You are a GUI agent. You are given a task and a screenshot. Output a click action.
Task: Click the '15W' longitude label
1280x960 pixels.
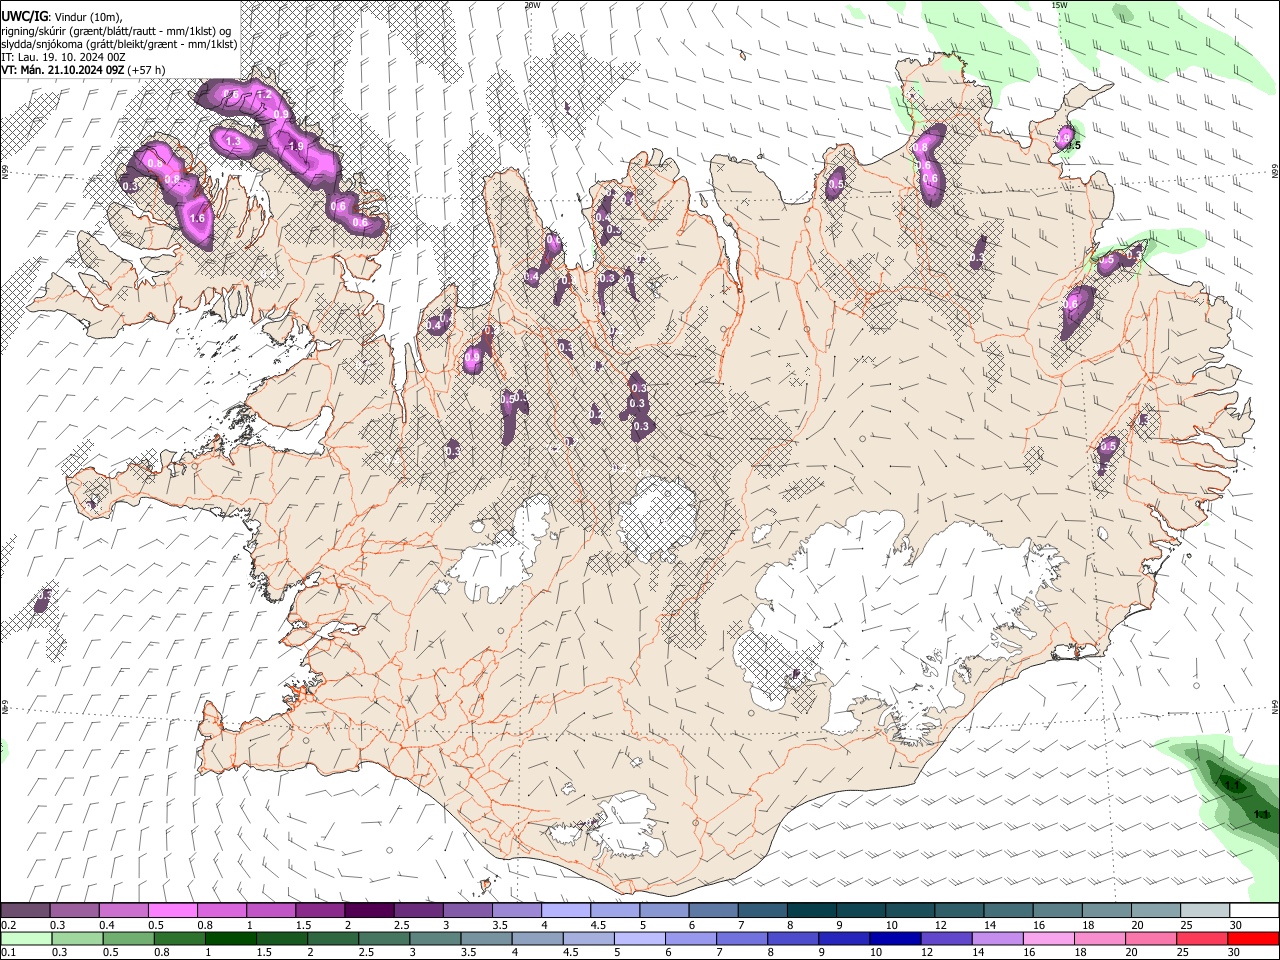pos(1059,5)
